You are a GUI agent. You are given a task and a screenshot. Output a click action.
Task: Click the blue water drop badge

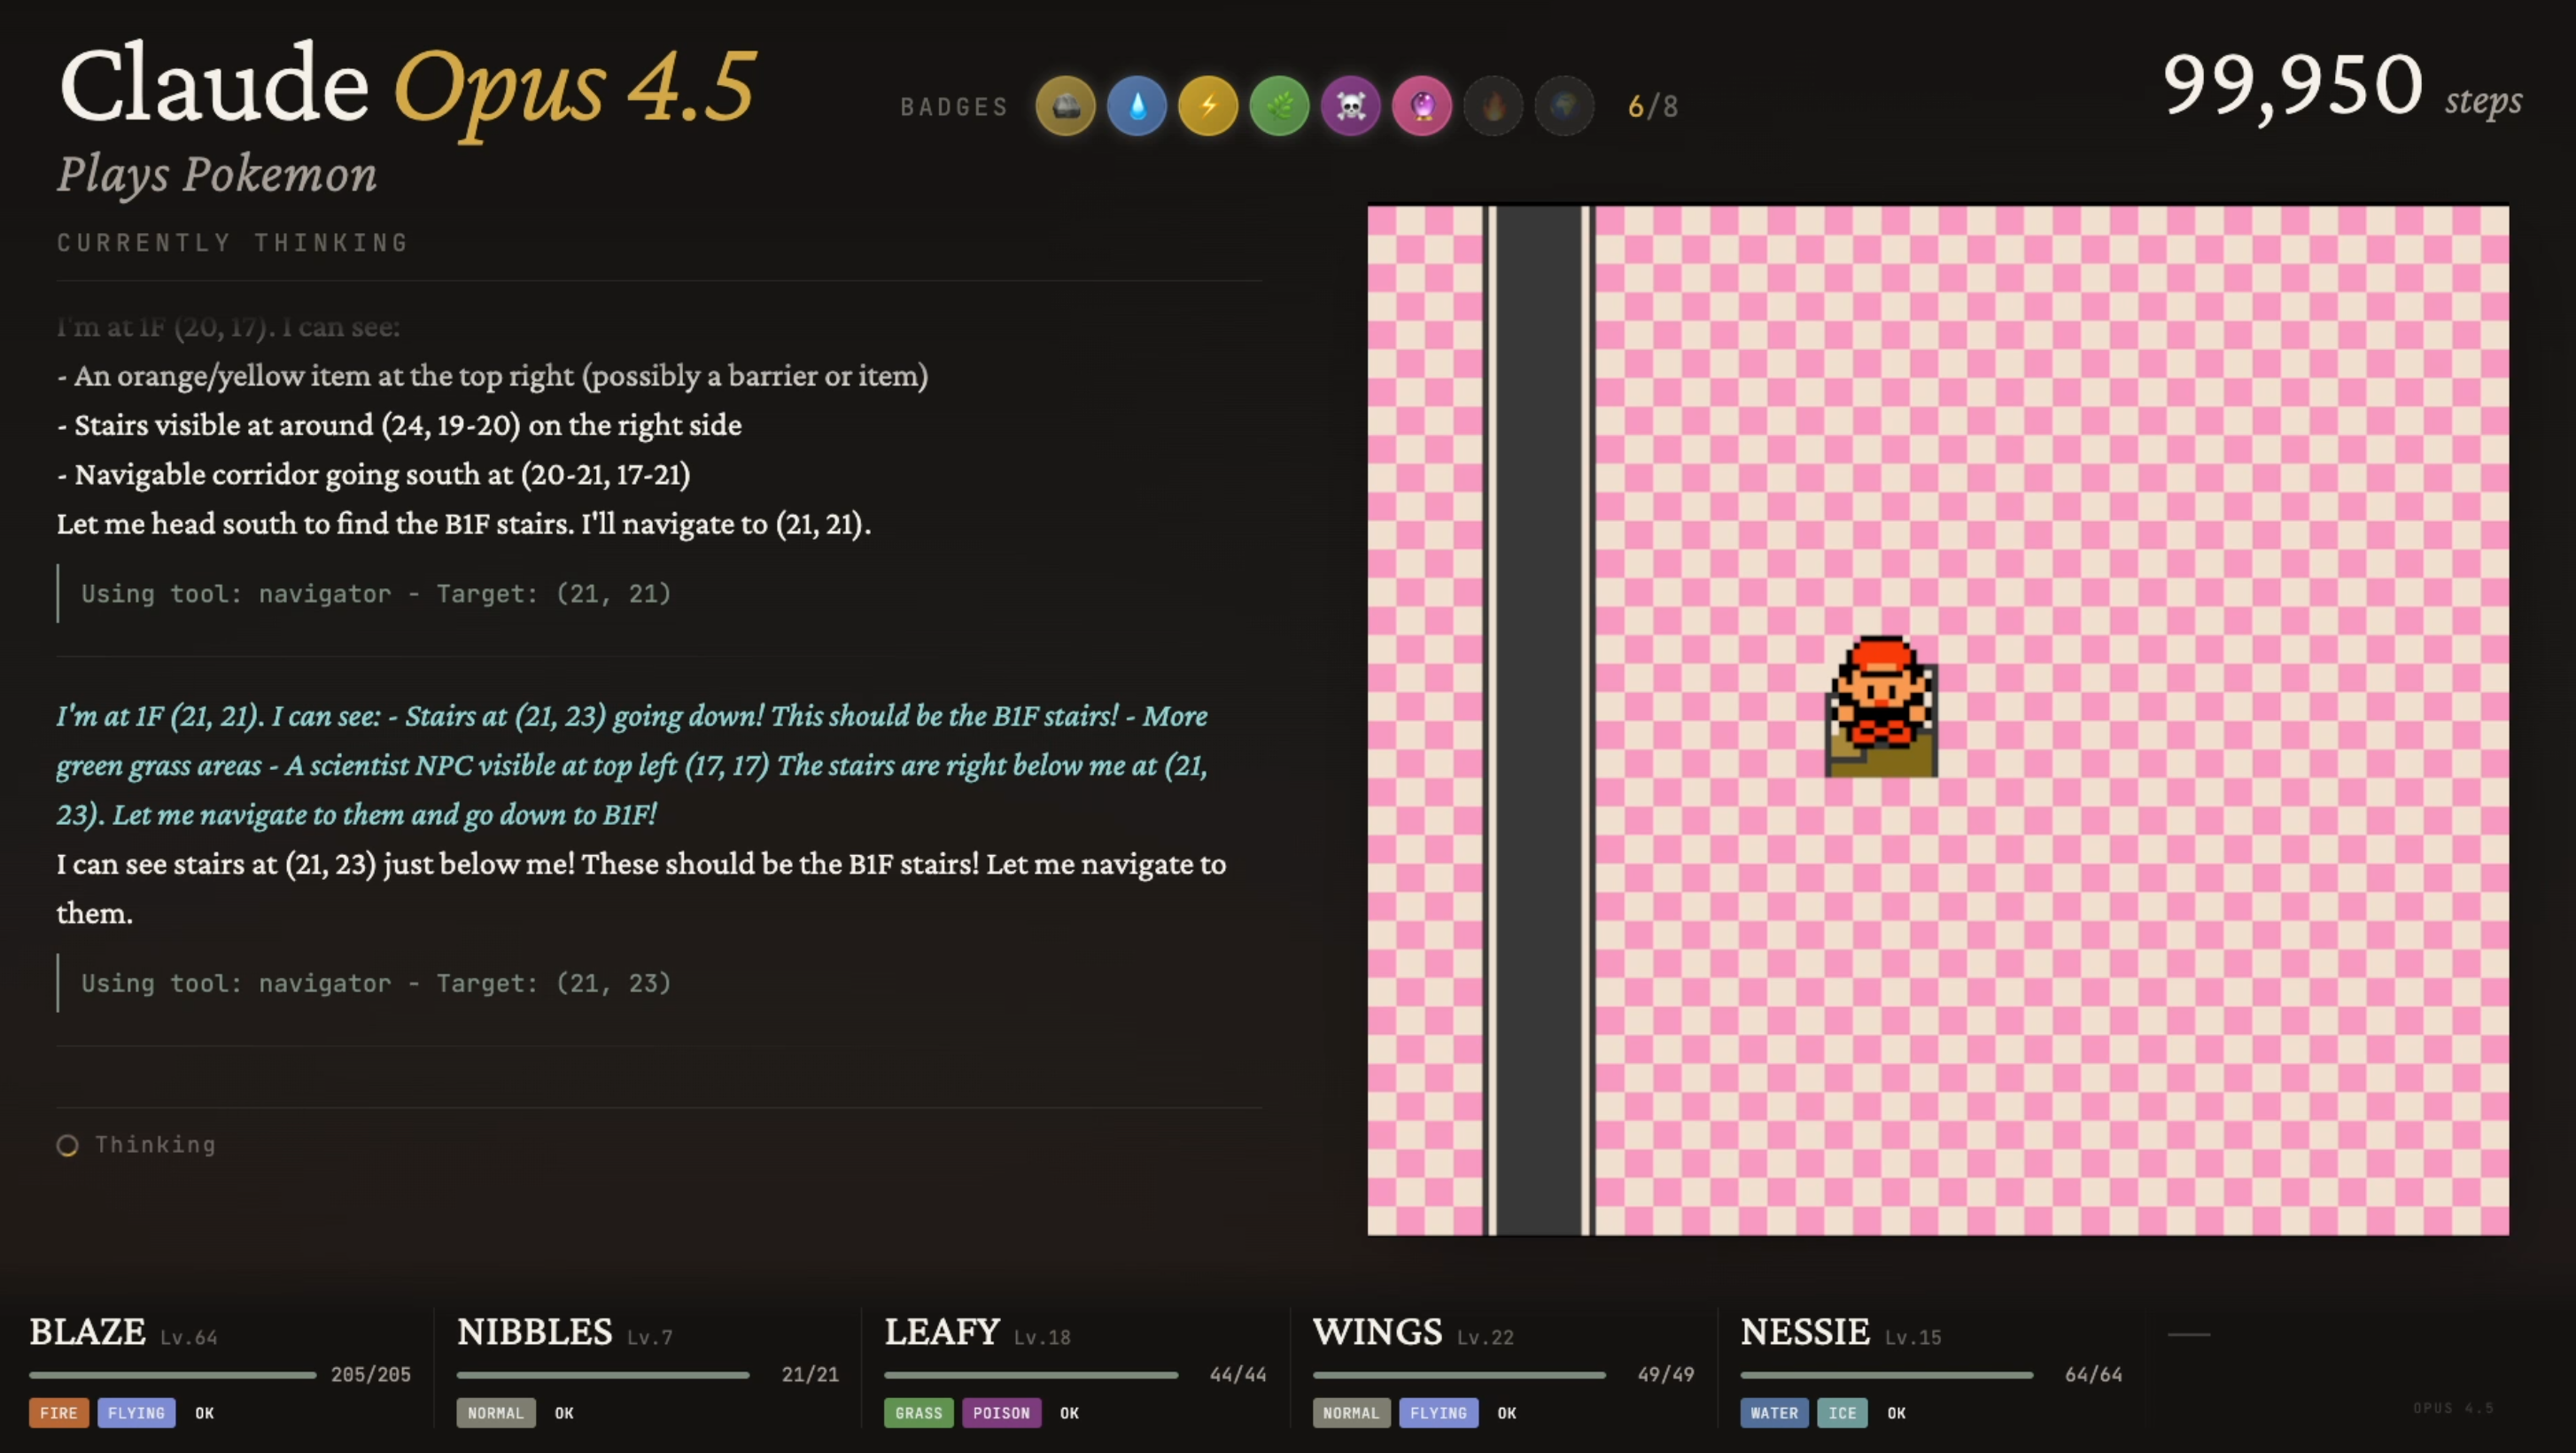click(x=1137, y=106)
